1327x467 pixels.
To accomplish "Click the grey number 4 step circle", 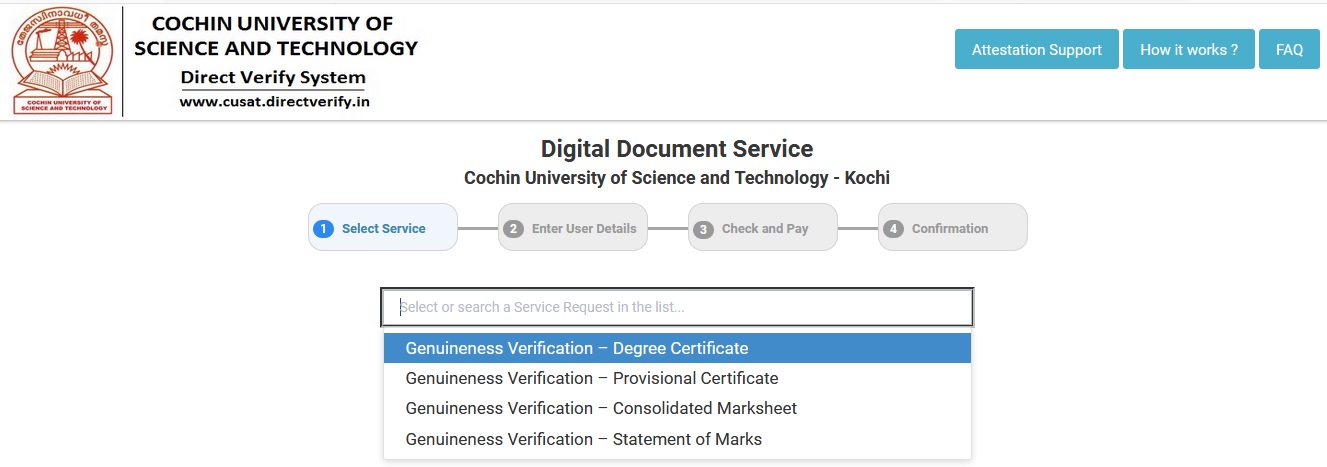I will [893, 229].
